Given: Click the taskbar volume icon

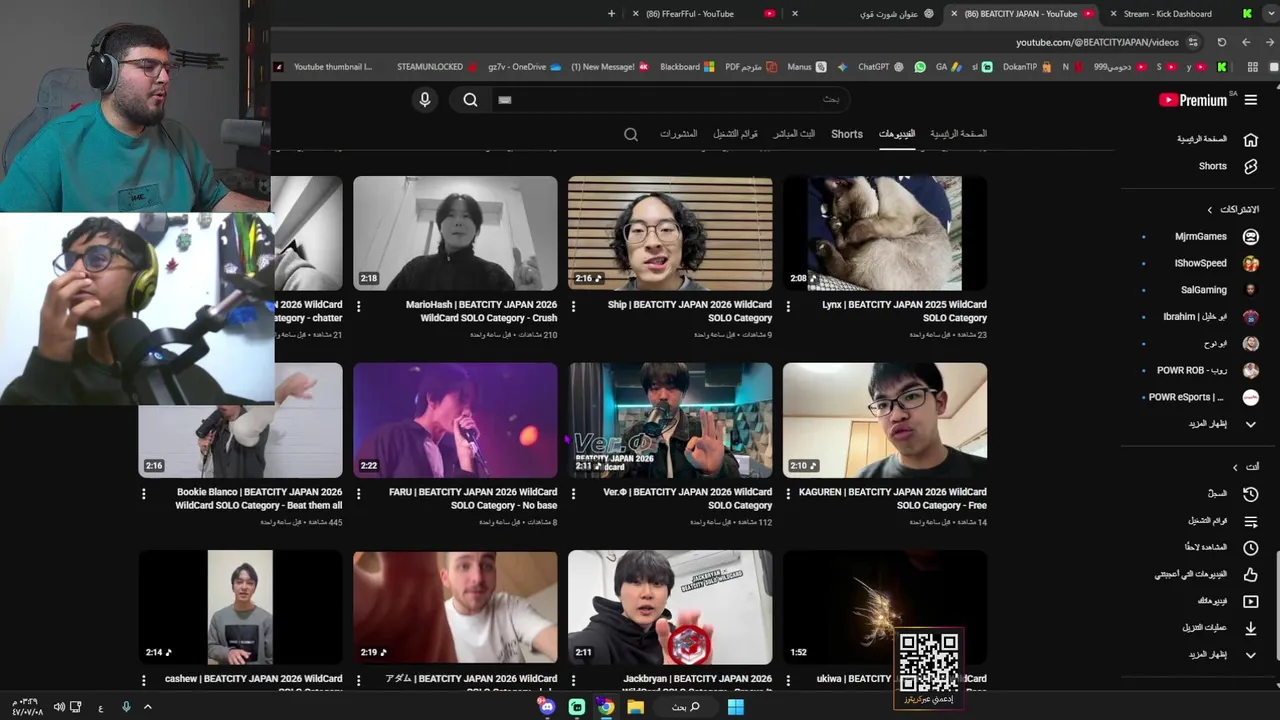Looking at the screenshot, I should 59,707.
